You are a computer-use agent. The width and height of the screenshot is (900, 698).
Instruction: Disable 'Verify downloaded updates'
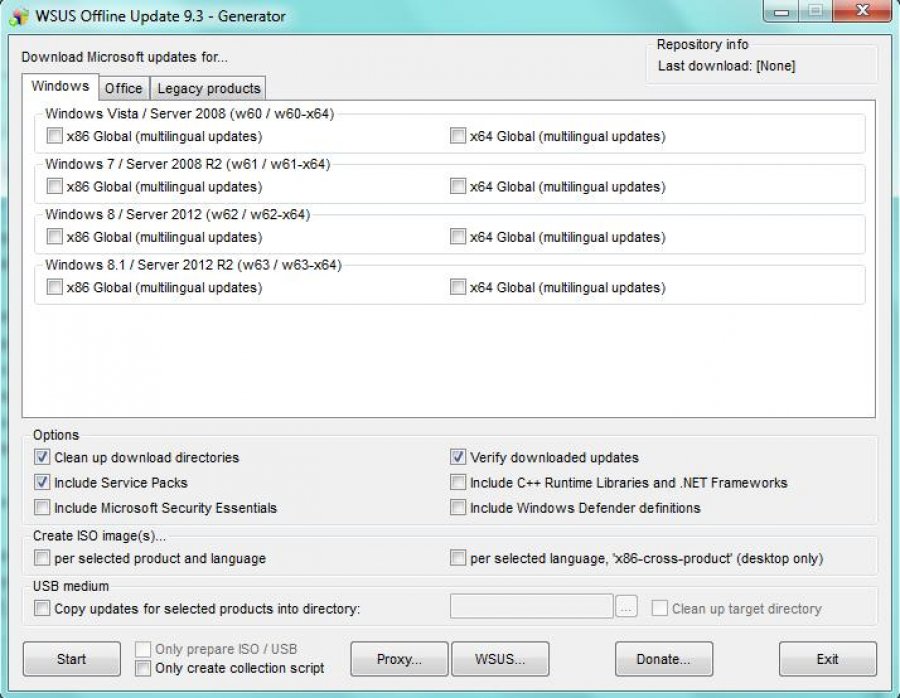tap(458, 457)
